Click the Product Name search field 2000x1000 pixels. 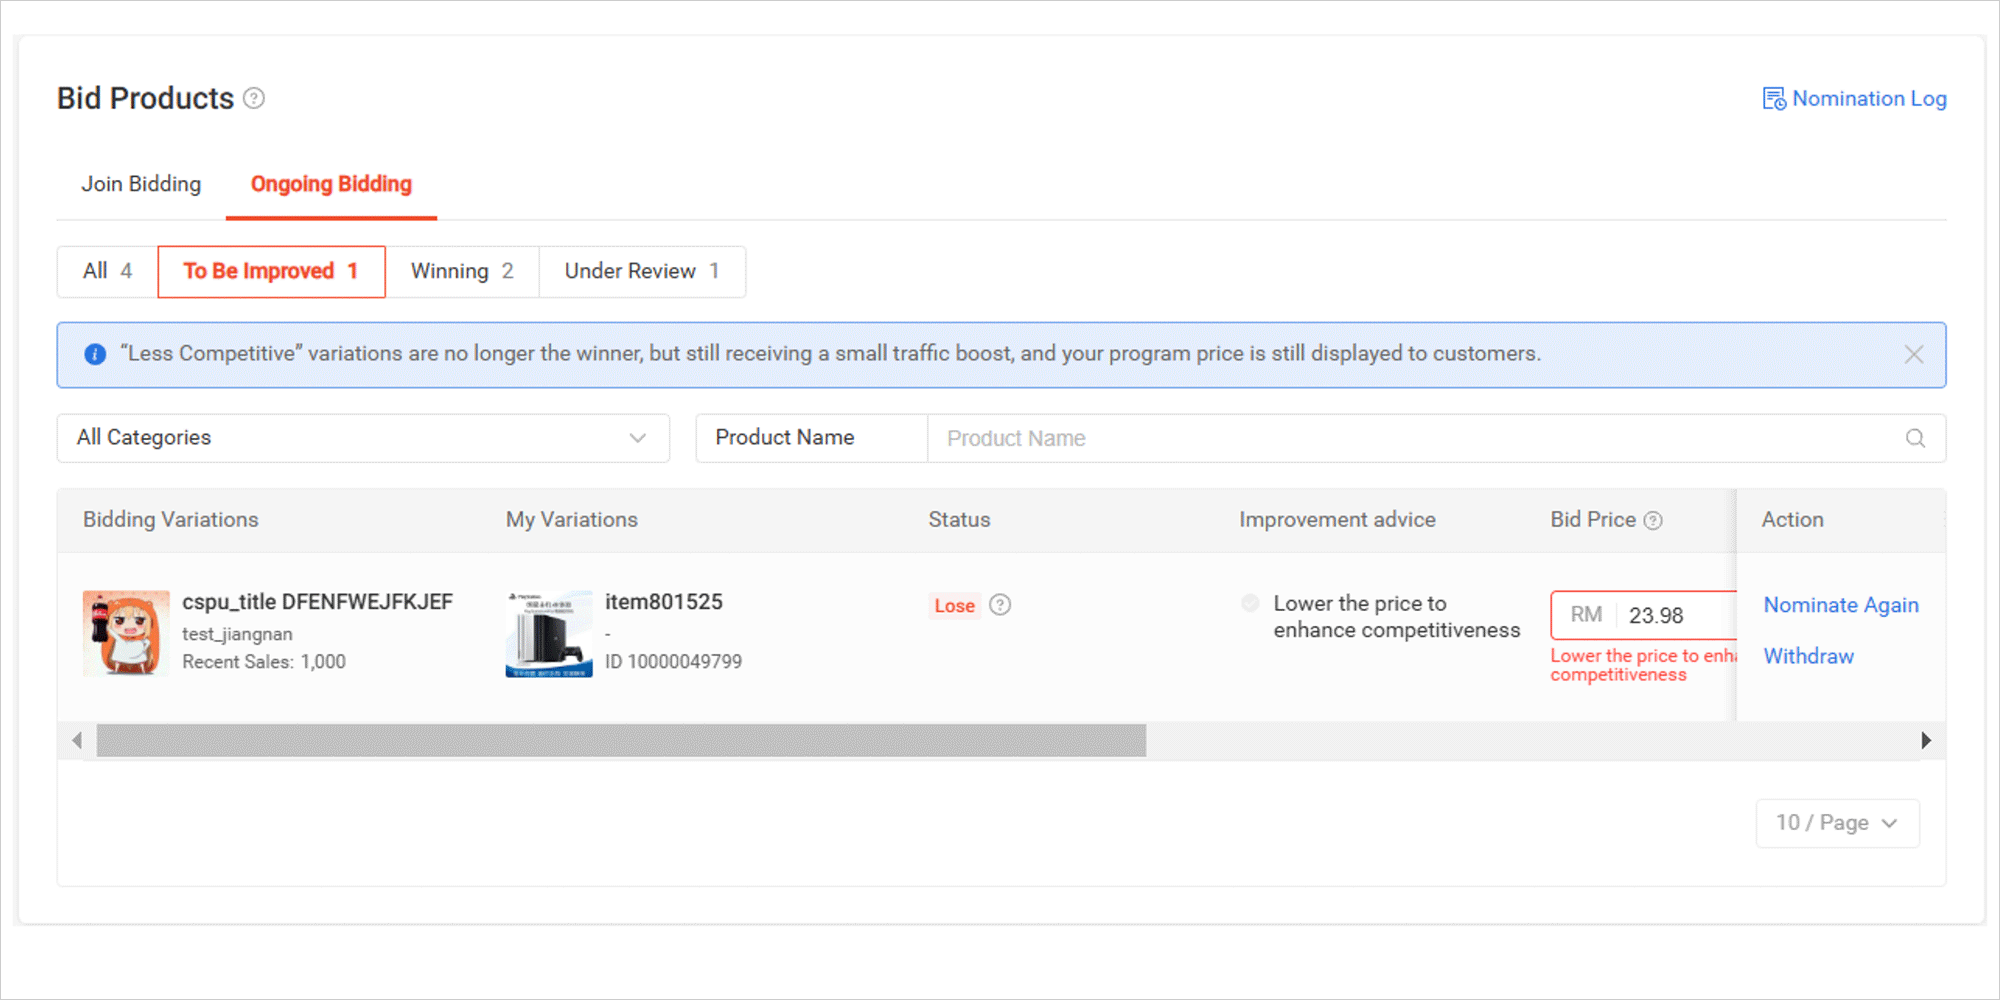pyautogui.click(x=1415, y=438)
